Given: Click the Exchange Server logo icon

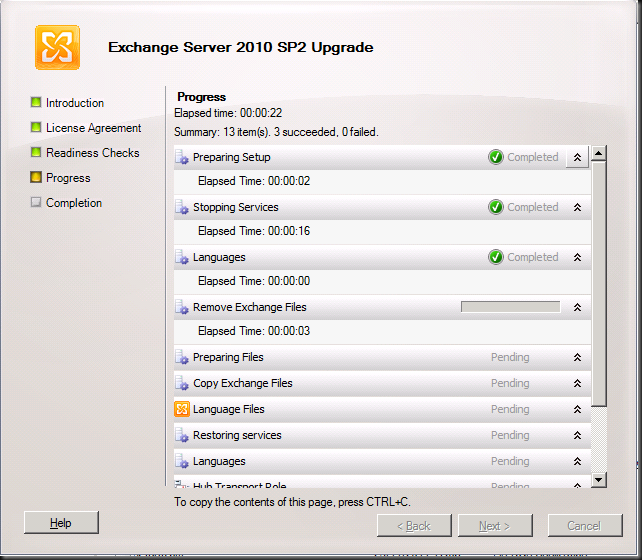Looking at the screenshot, I should [x=57, y=47].
